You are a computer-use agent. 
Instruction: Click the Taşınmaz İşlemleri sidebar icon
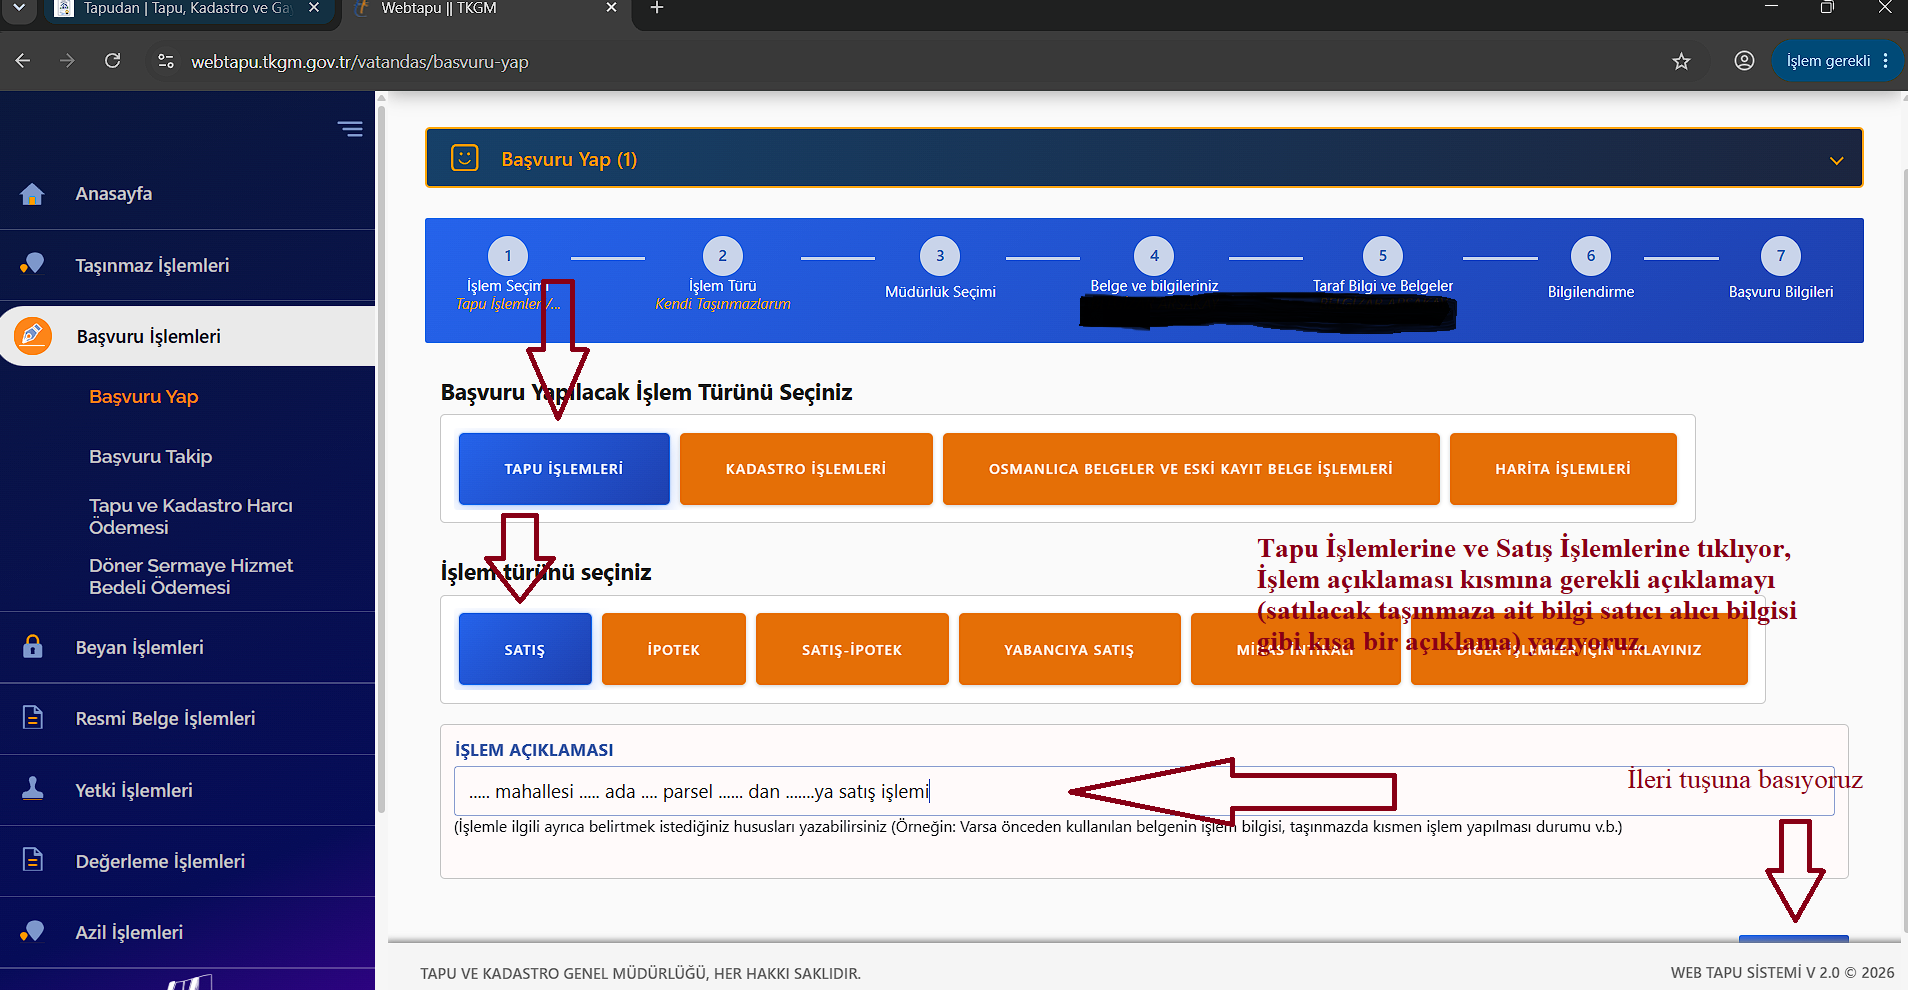click(32, 264)
